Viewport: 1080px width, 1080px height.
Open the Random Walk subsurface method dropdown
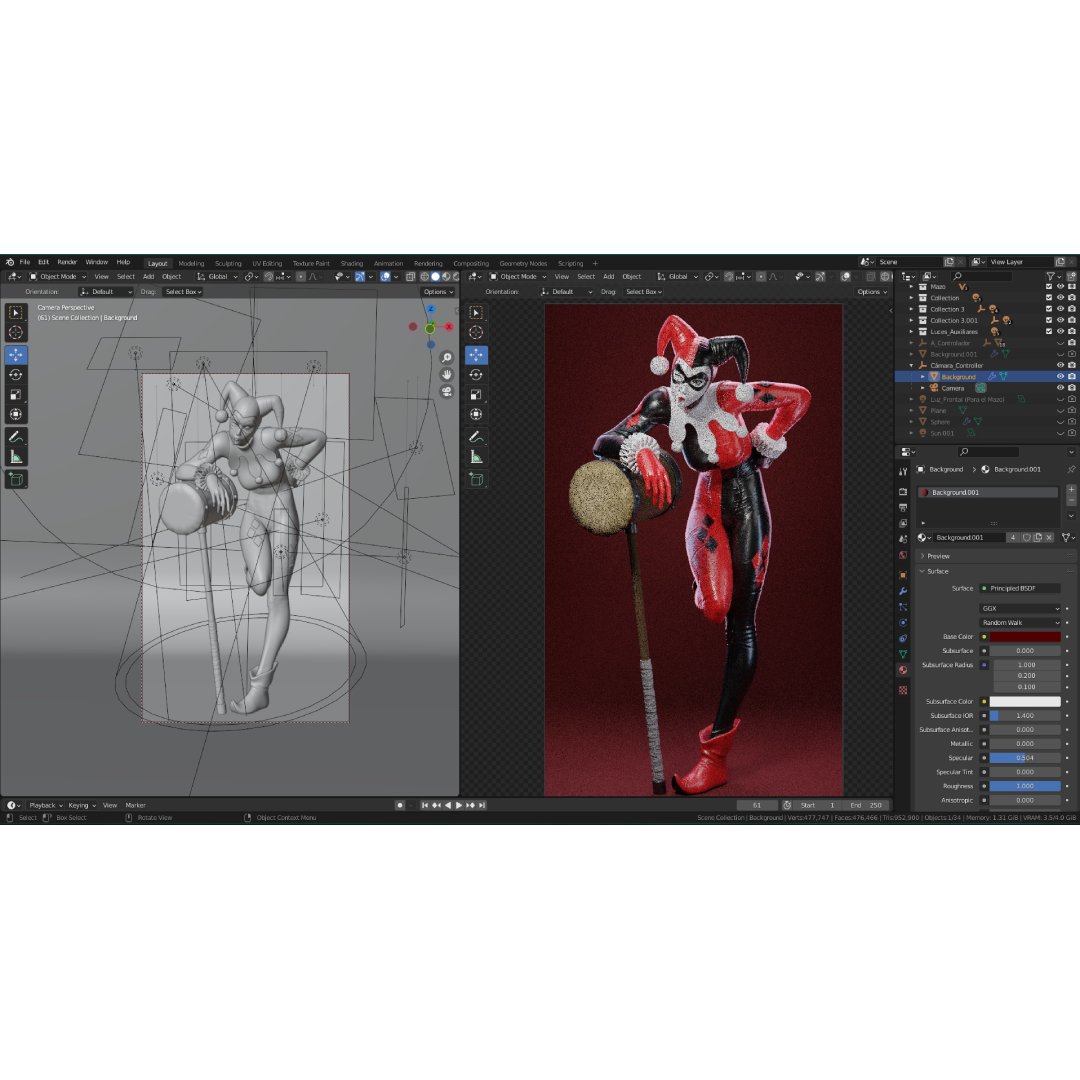click(x=1019, y=623)
